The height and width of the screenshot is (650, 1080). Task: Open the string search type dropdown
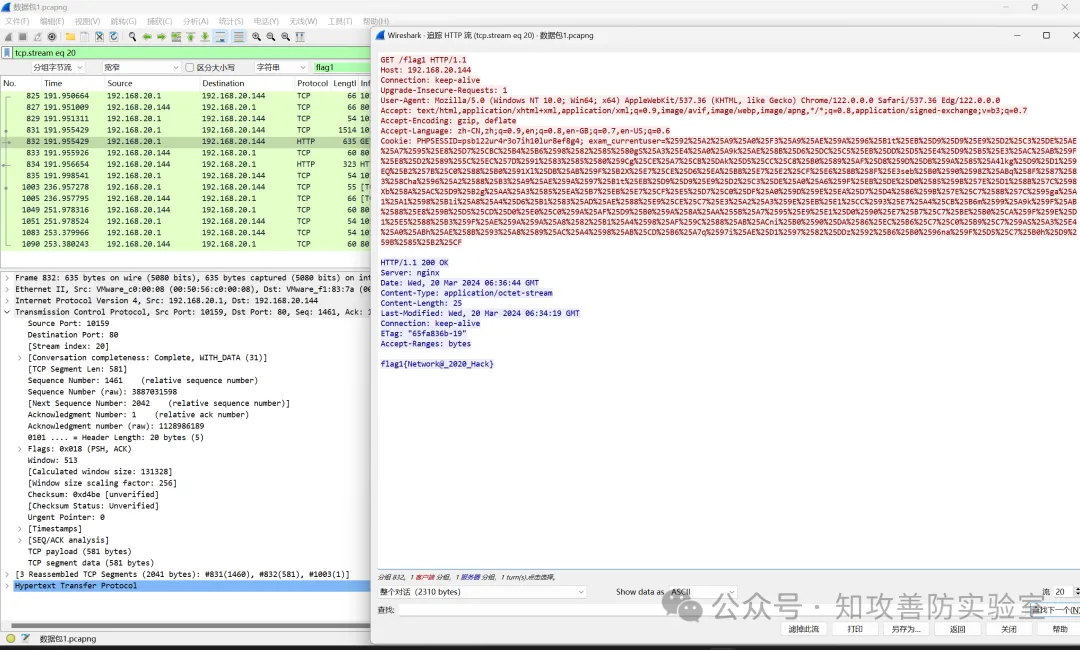281,67
